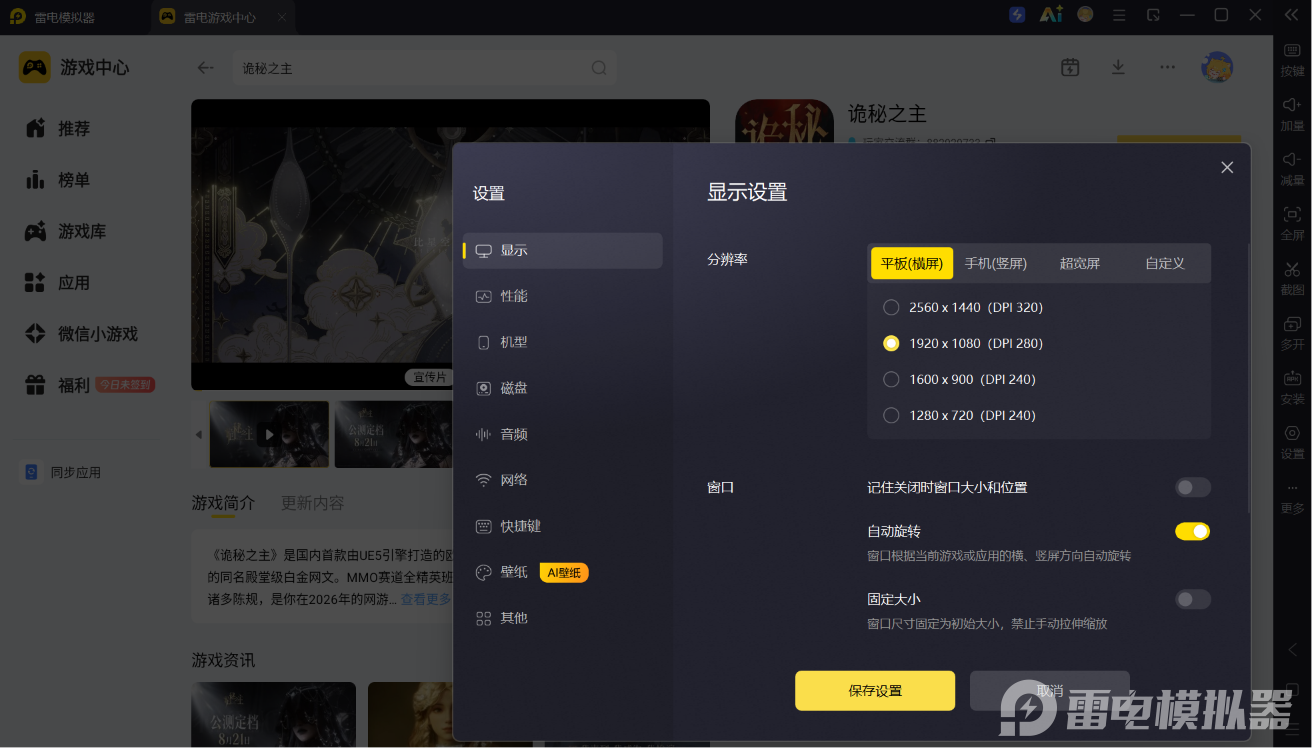This screenshot has height=748, width=1312.
Task: Click 保存设置 button
Action: pos(875,691)
